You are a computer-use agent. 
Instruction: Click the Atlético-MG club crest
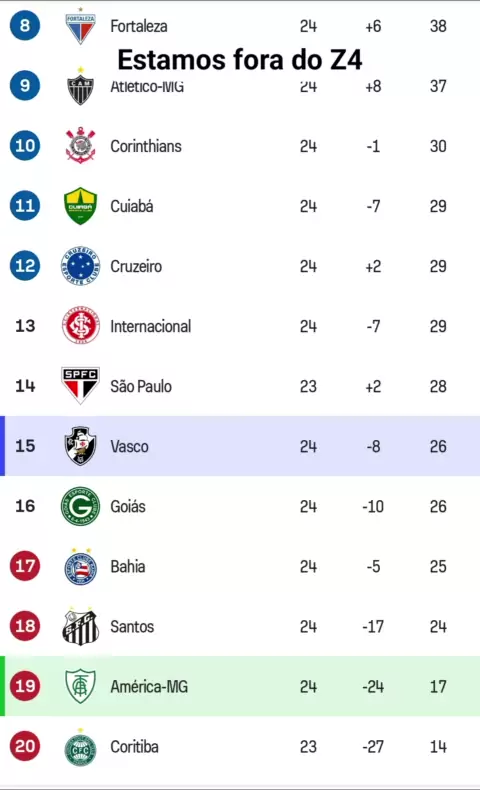tap(81, 86)
